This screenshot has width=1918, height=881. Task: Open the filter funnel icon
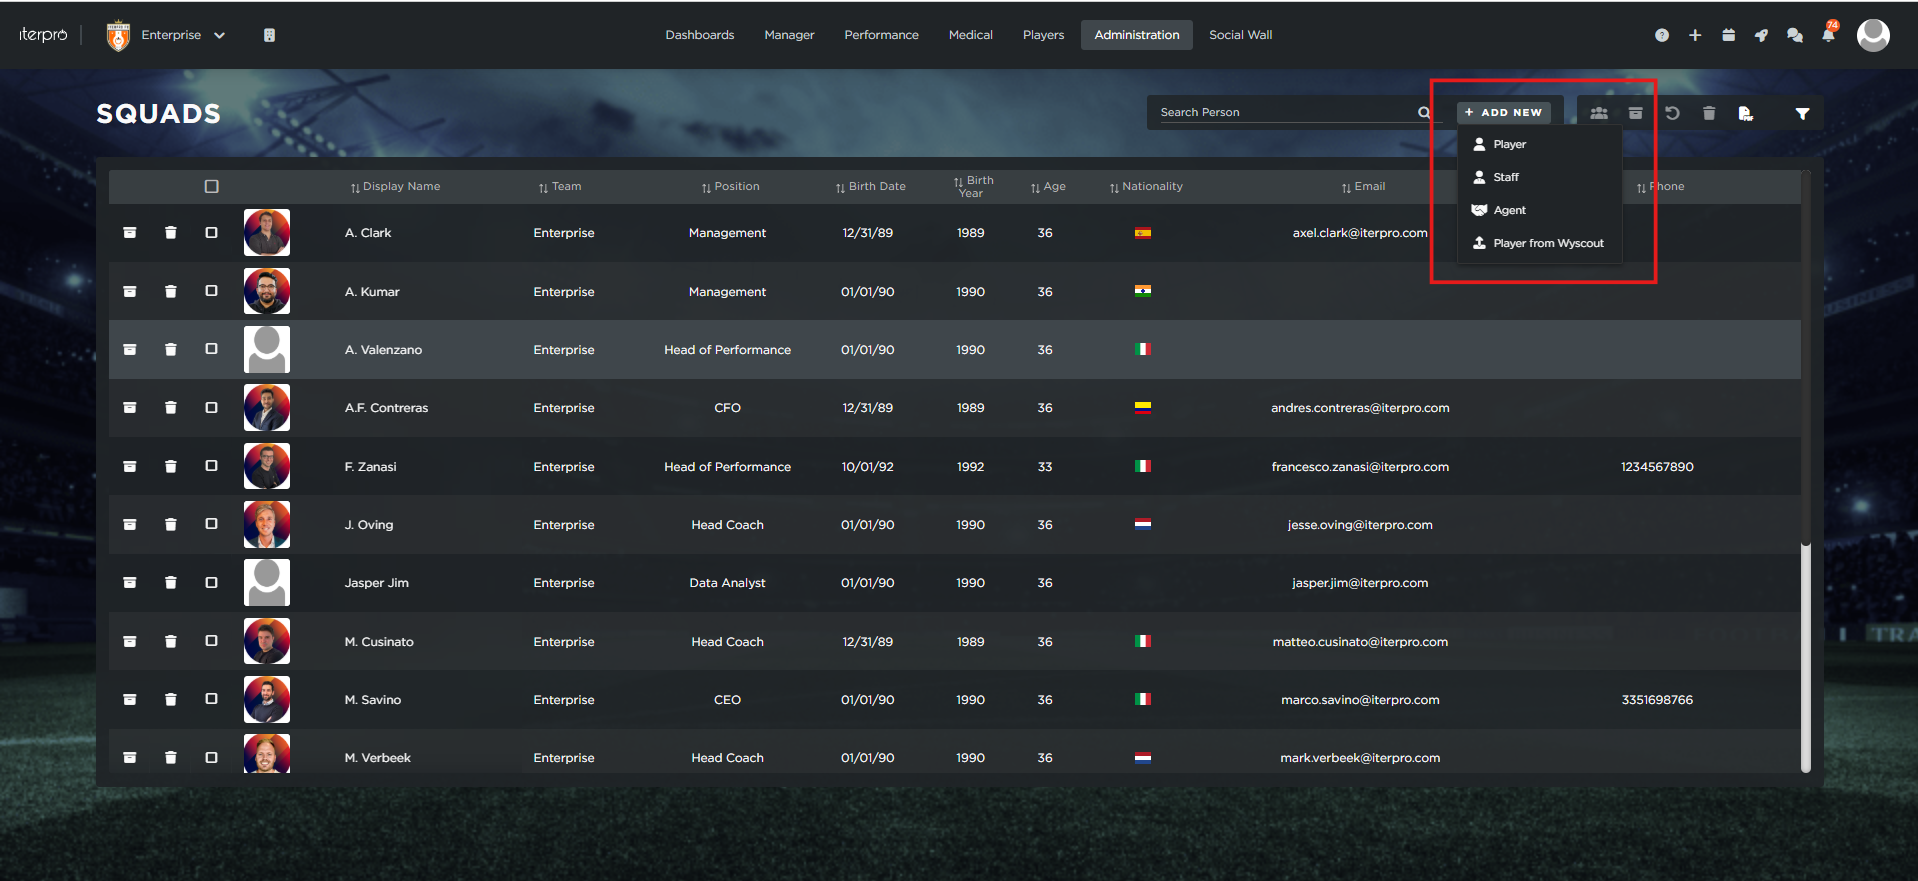(1802, 113)
